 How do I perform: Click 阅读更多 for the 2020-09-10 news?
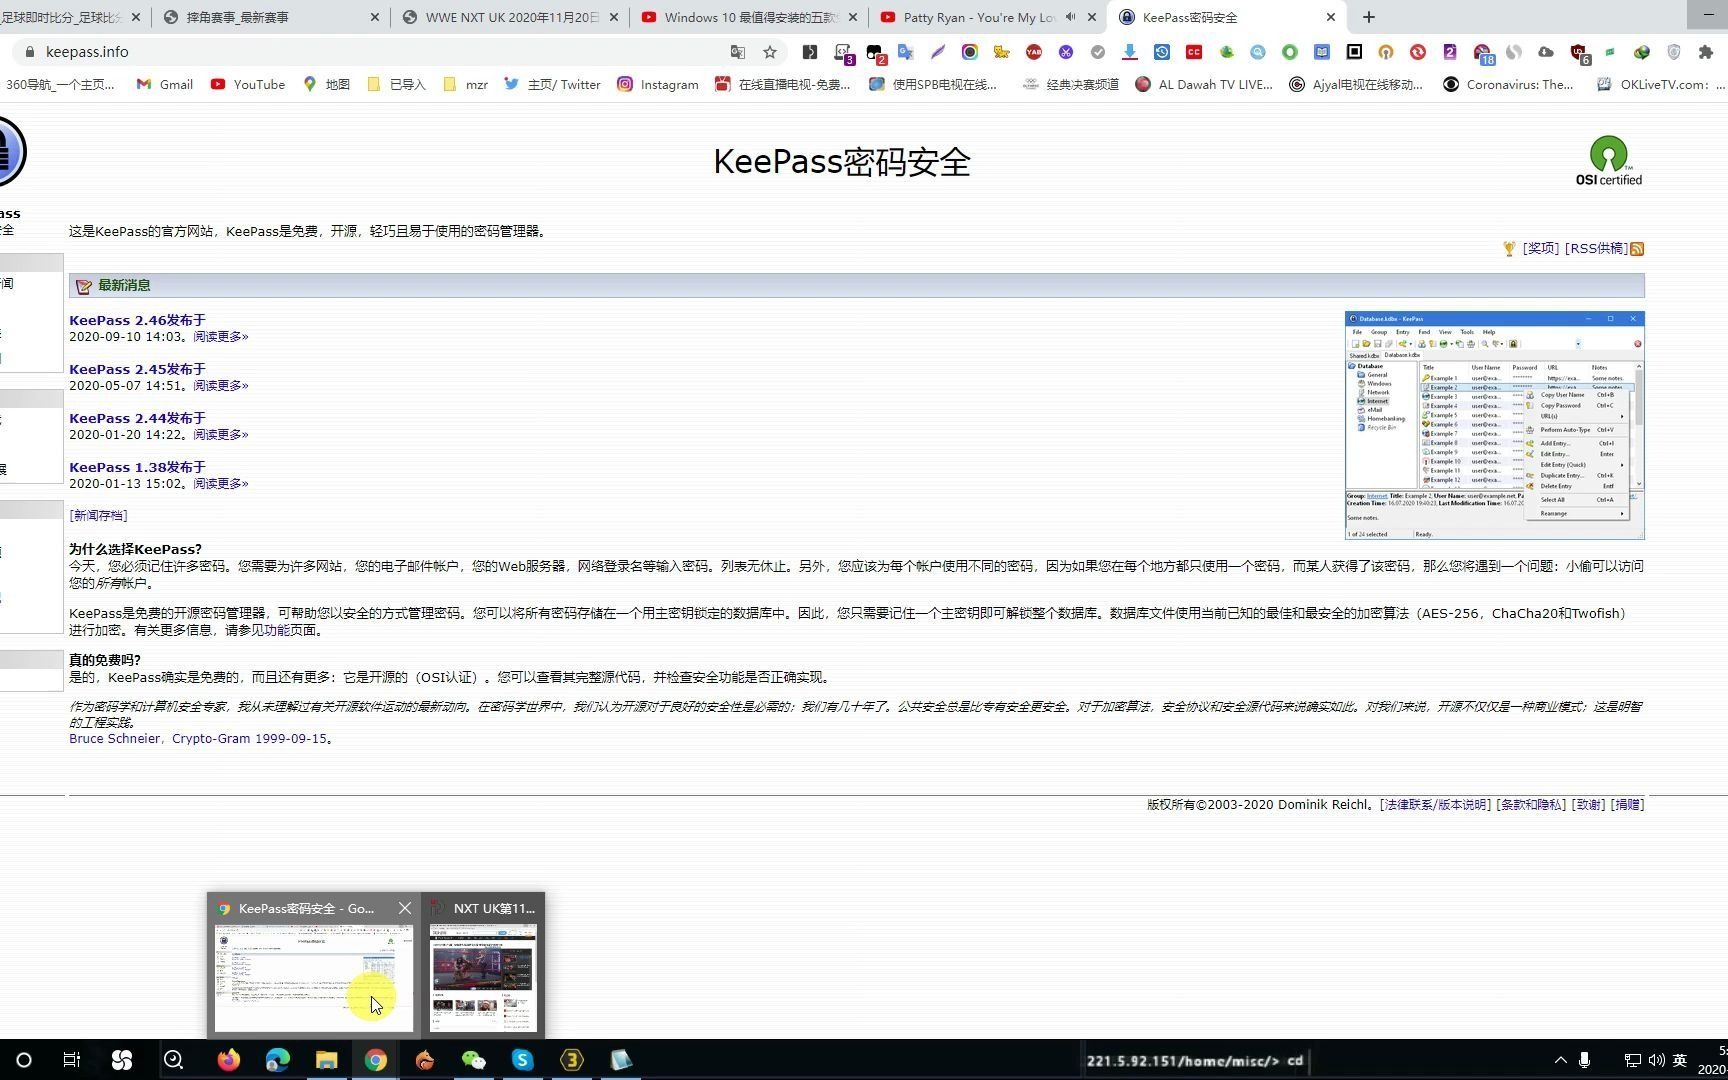[221, 337]
